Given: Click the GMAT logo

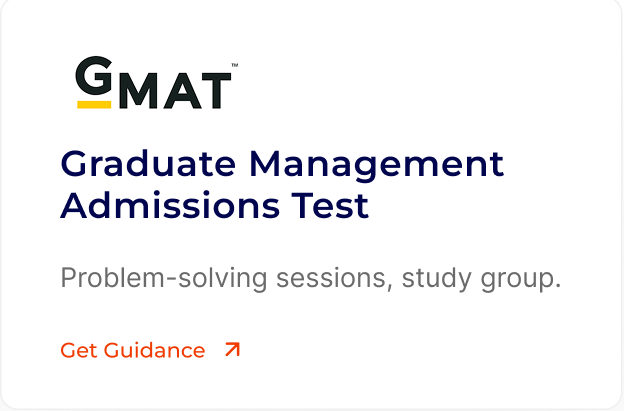Looking at the screenshot, I should tap(155, 85).
